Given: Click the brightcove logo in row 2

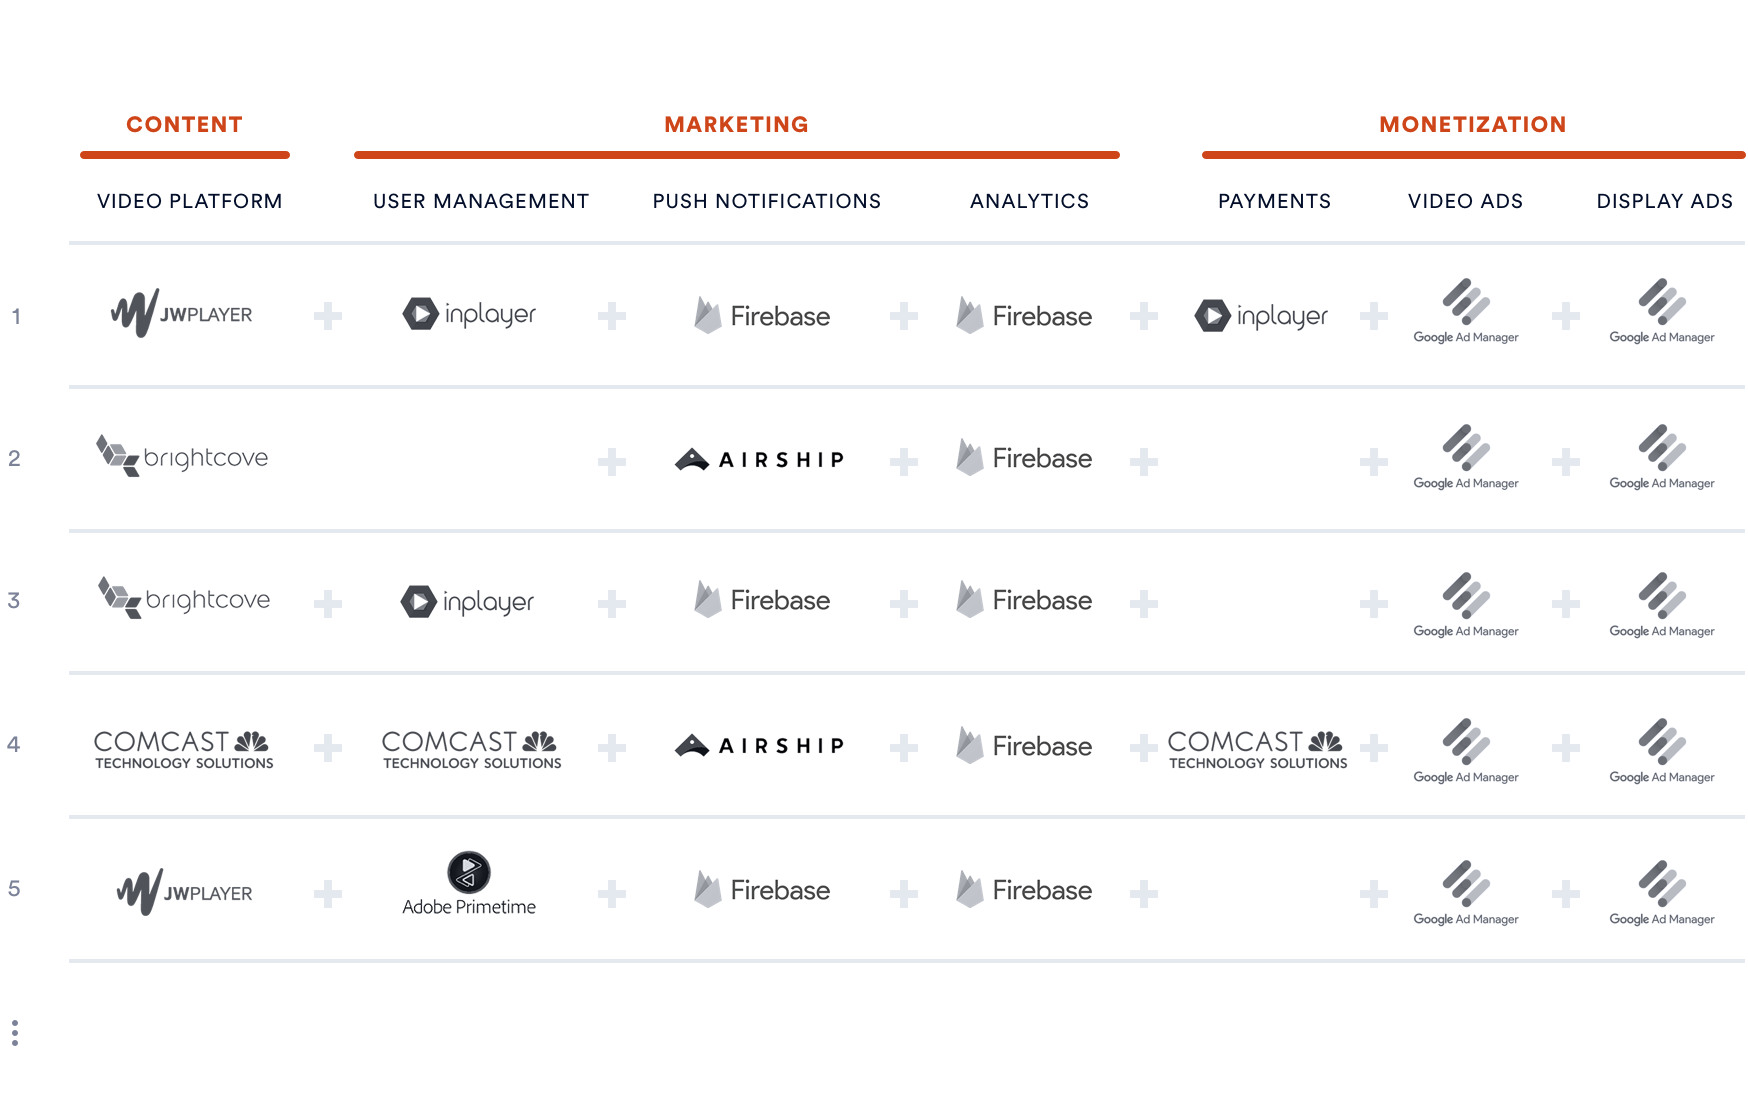Looking at the screenshot, I should click(x=182, y=456).
